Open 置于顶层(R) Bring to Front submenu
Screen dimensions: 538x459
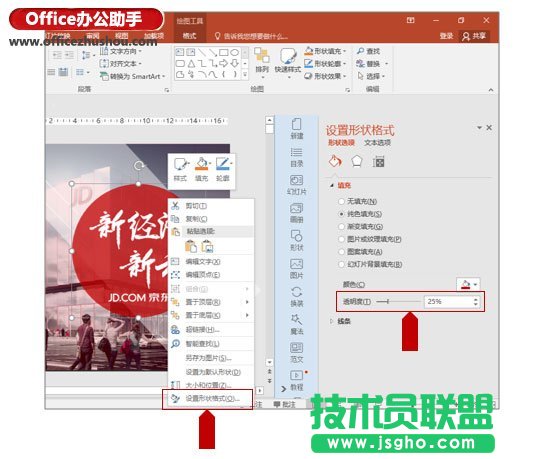click(211, 302)
